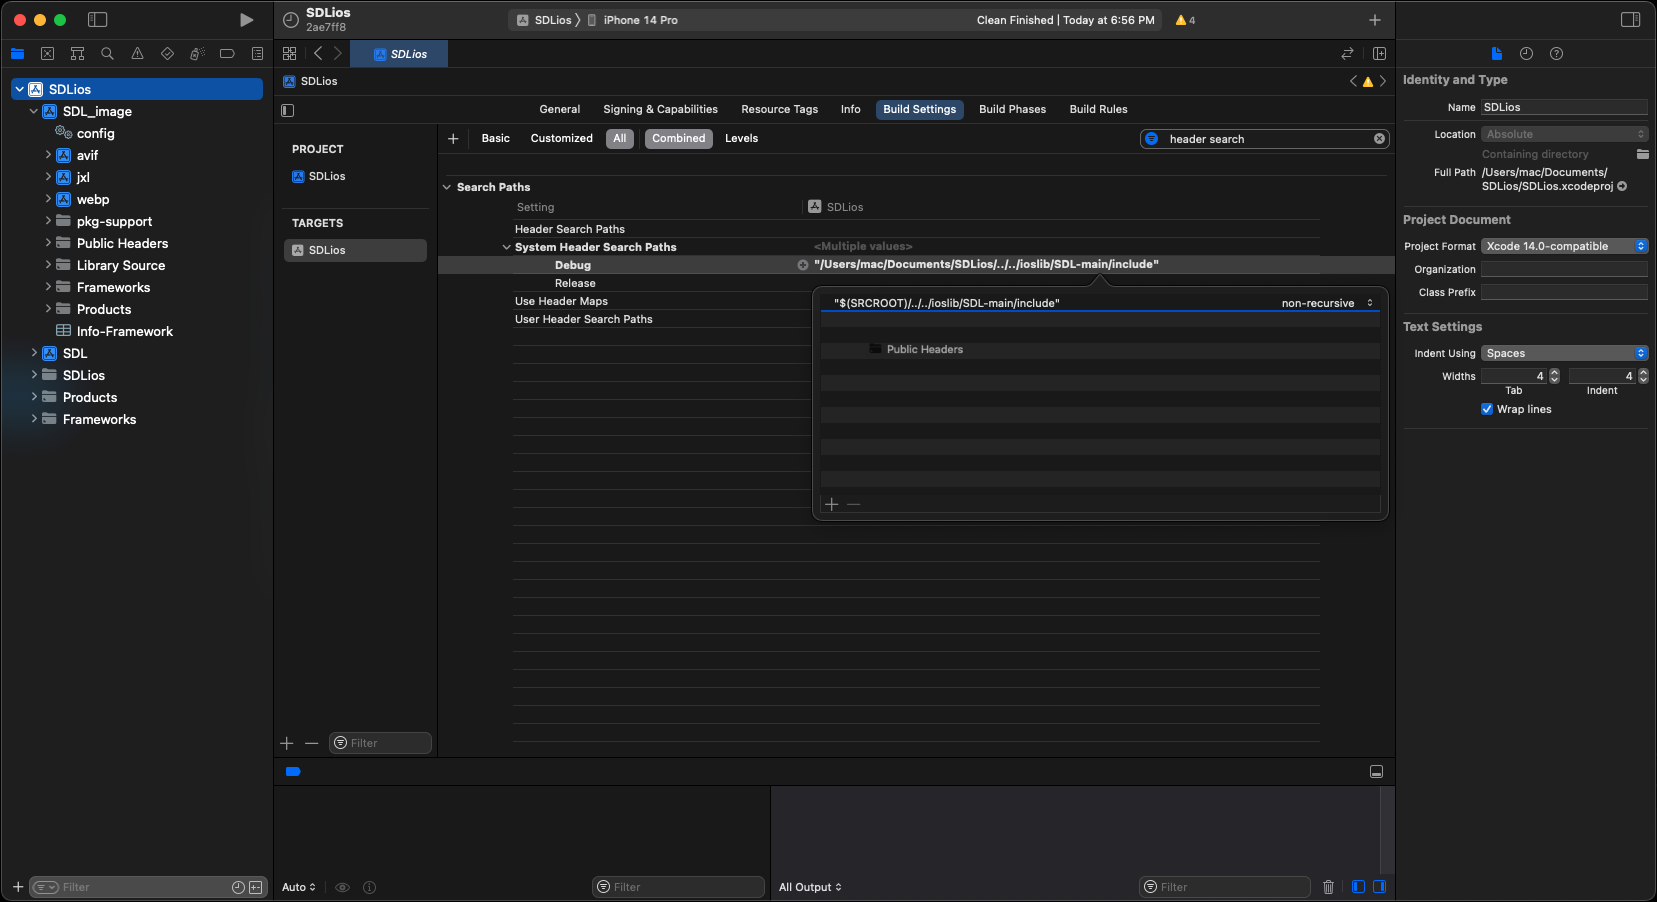1658x902 pixels.
Task: Open the report navigator
Action: click(x=257, y=54)
